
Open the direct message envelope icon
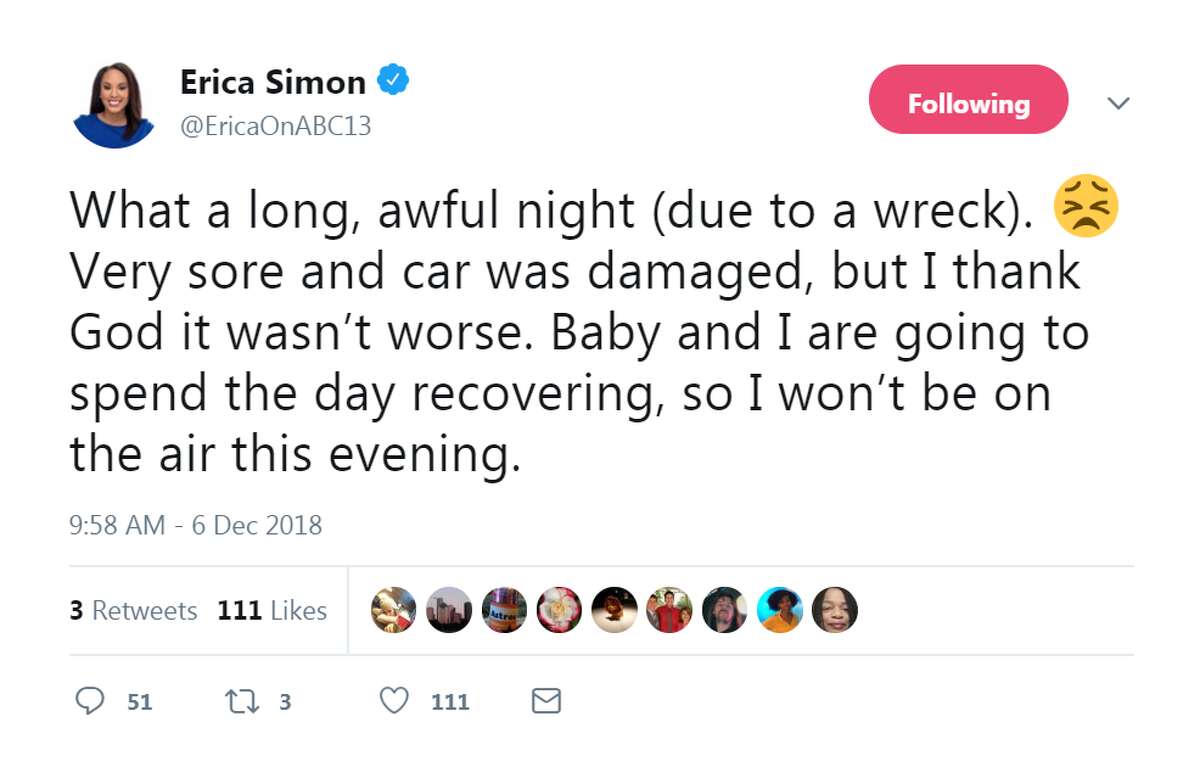point(545,701)
